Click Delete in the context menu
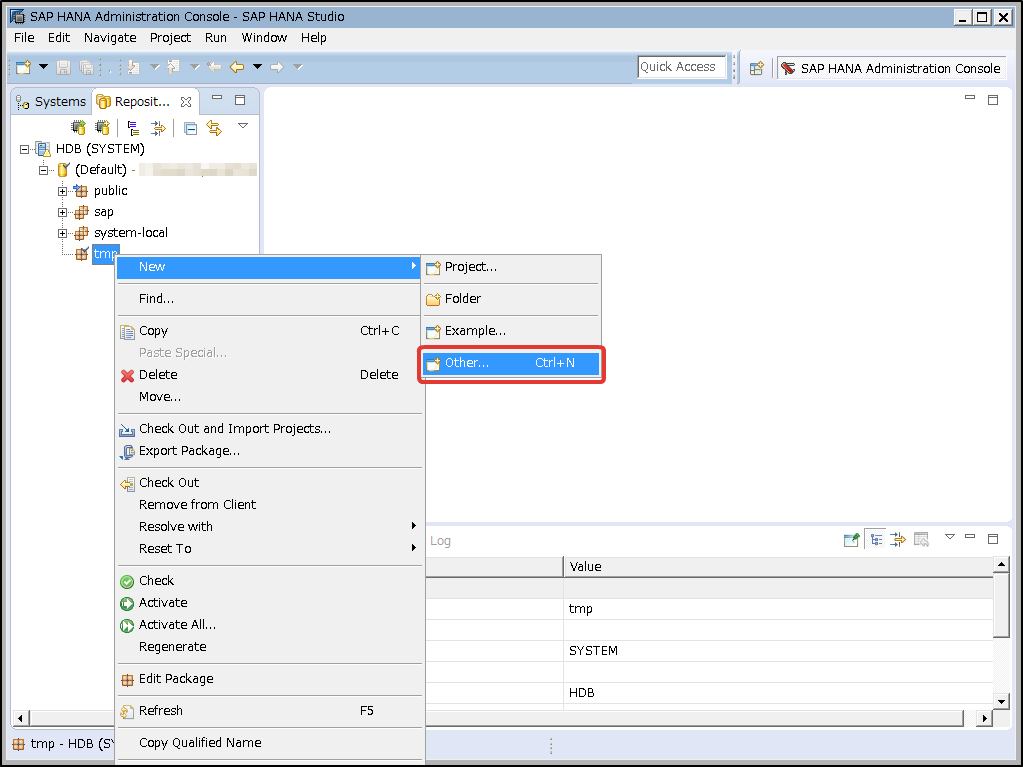The image size is (1023, 767). (269, 374)
